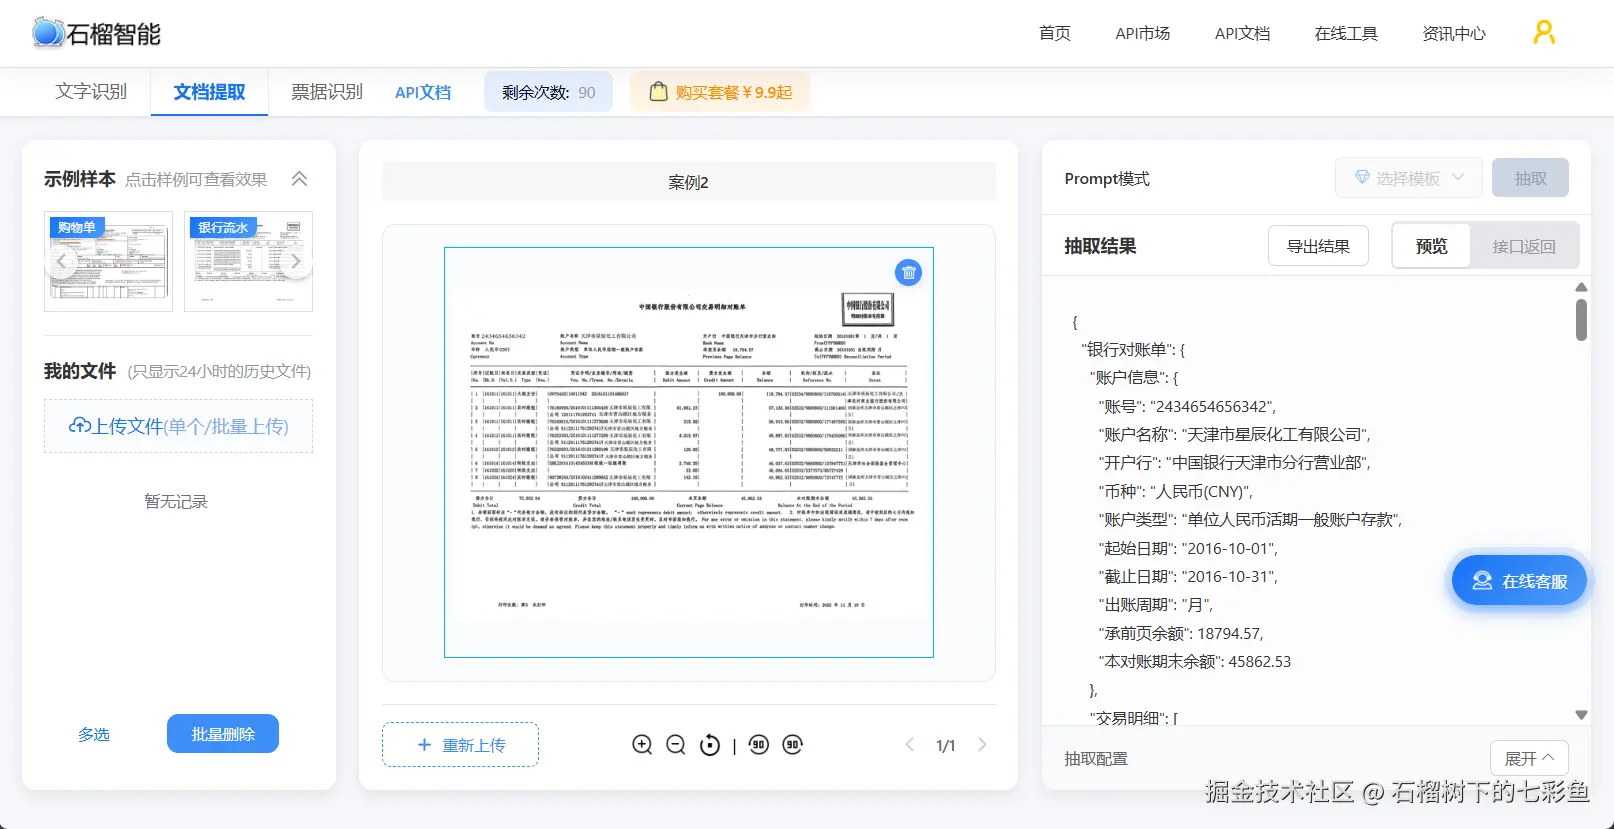The image size is (1614, 829).
Task: Click the 出账周期 "月" line
Action: pyautogui.click(x=1156, y=604)
